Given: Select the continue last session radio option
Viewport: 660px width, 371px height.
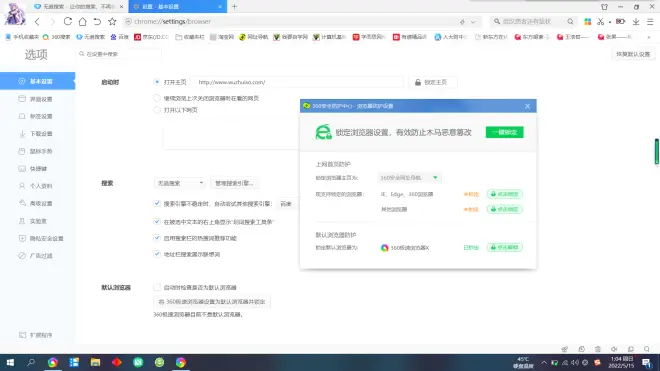Looking at the screenshot, I should pyautogui.click(x=157, y=98).
